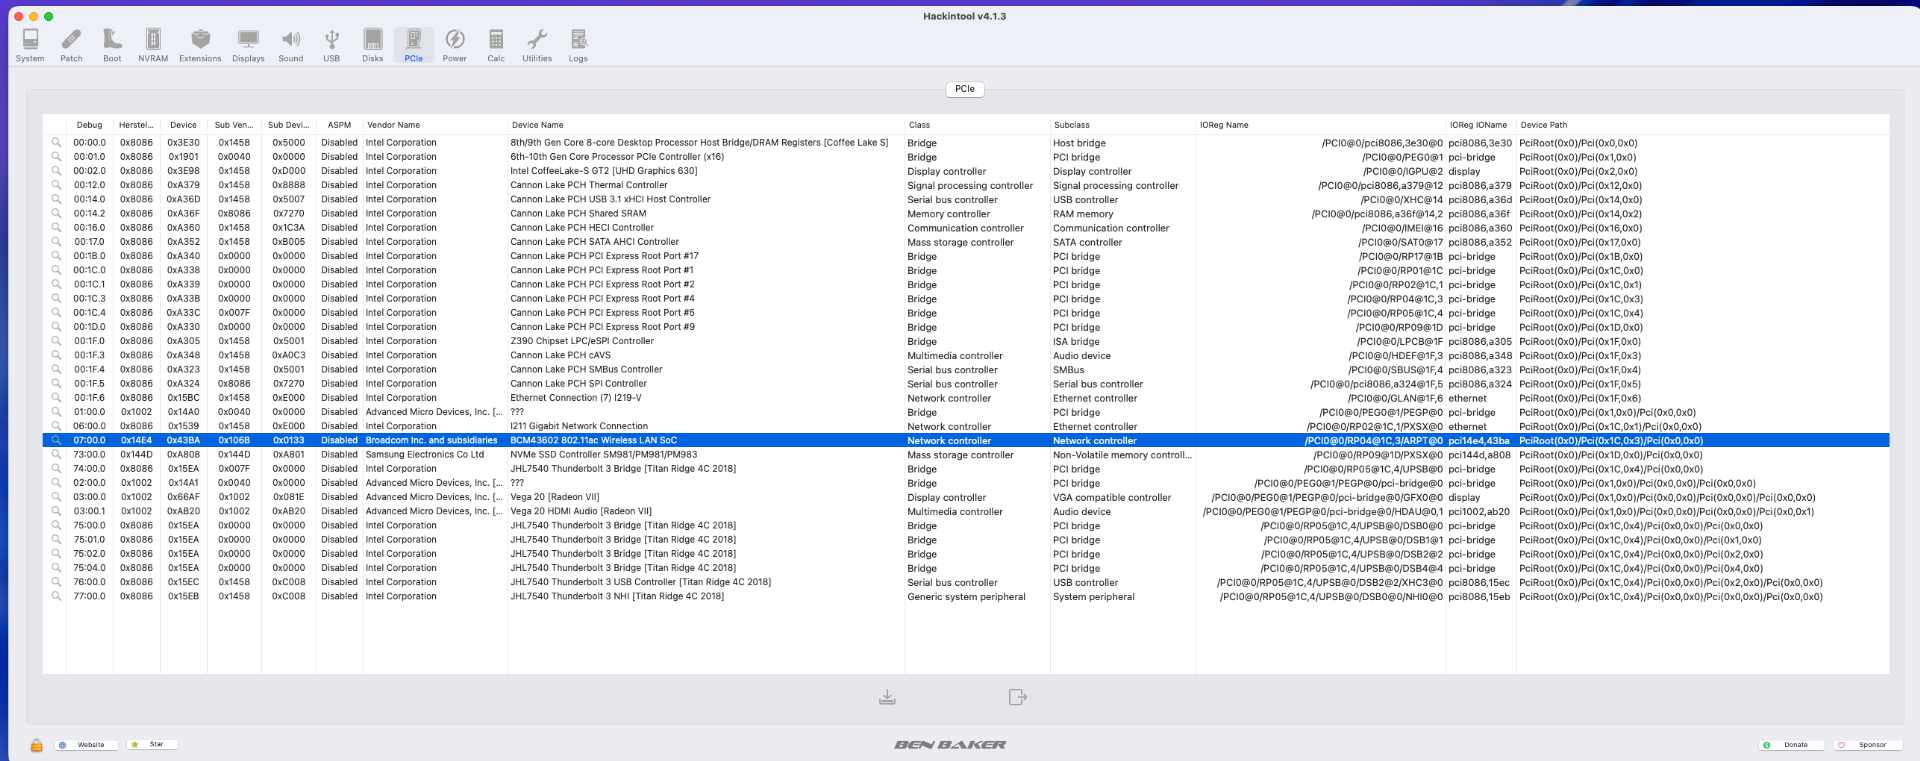This screenshot has width=1920, height=761.
Task: Sort by the Device Name column header
Action: (705, 125)
